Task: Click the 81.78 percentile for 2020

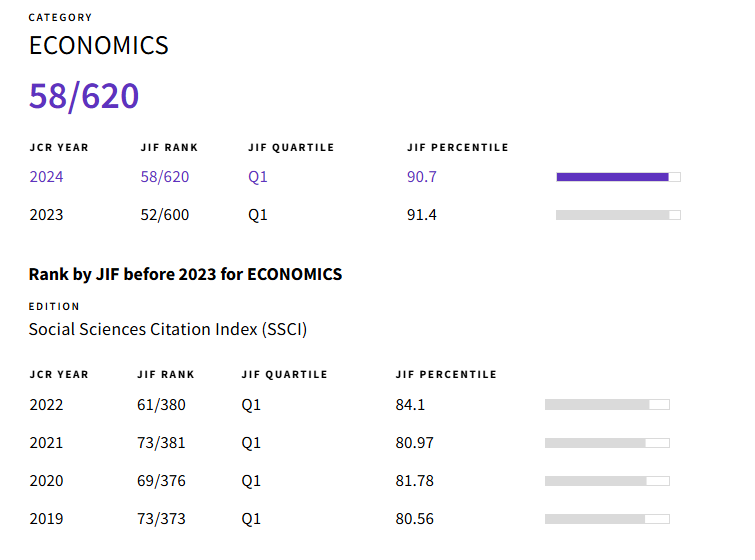Action: click(x=414, y=481)
